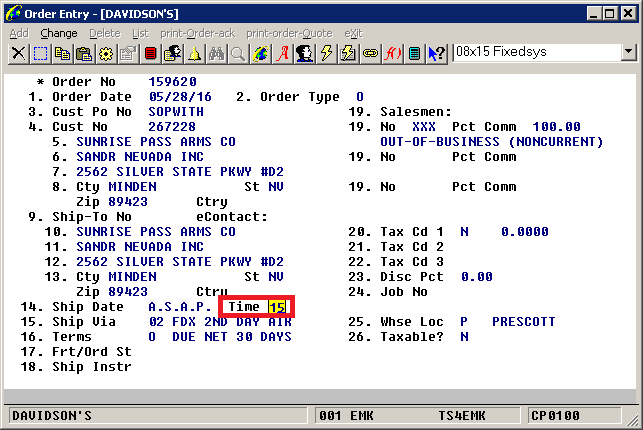The width and height of the screenshot is (643, 430).
Task: Click Whse Loc name PRESCOTT
Action: 524,322
